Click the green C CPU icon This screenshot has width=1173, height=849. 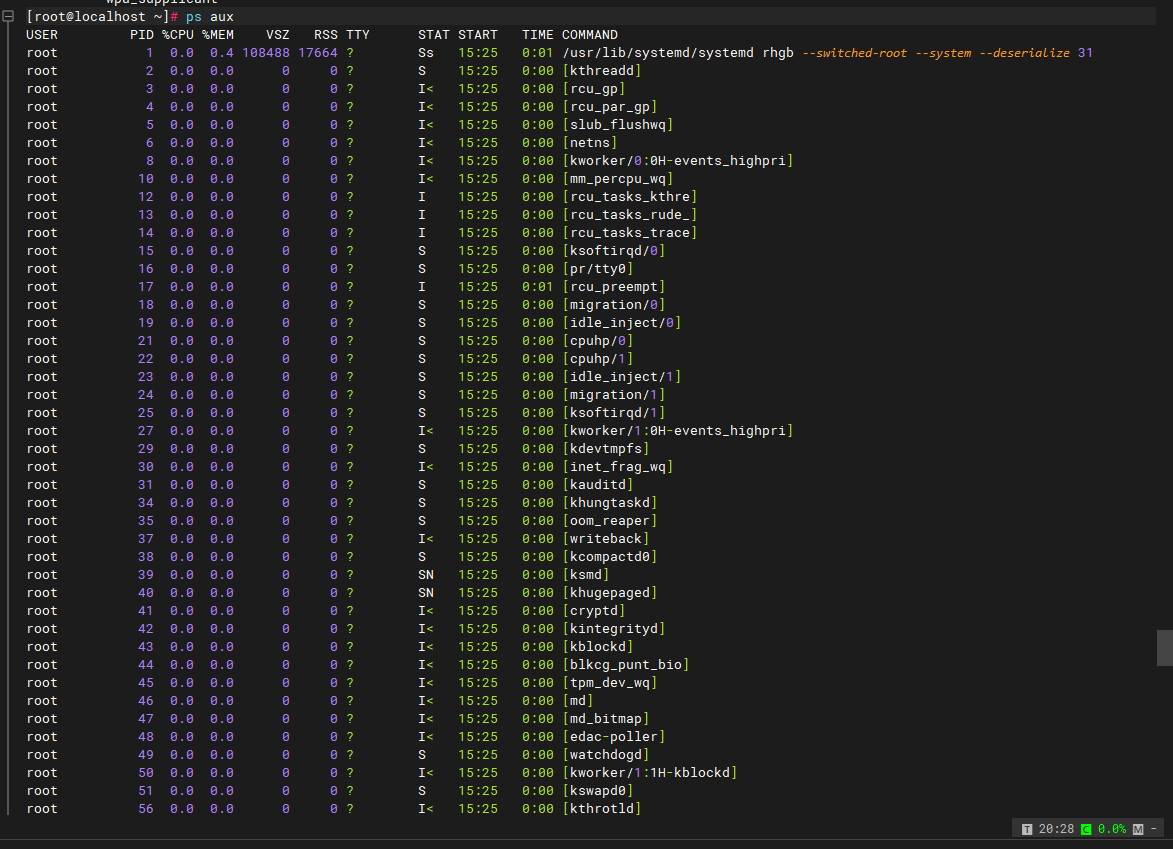click(x=1086, y=829)
